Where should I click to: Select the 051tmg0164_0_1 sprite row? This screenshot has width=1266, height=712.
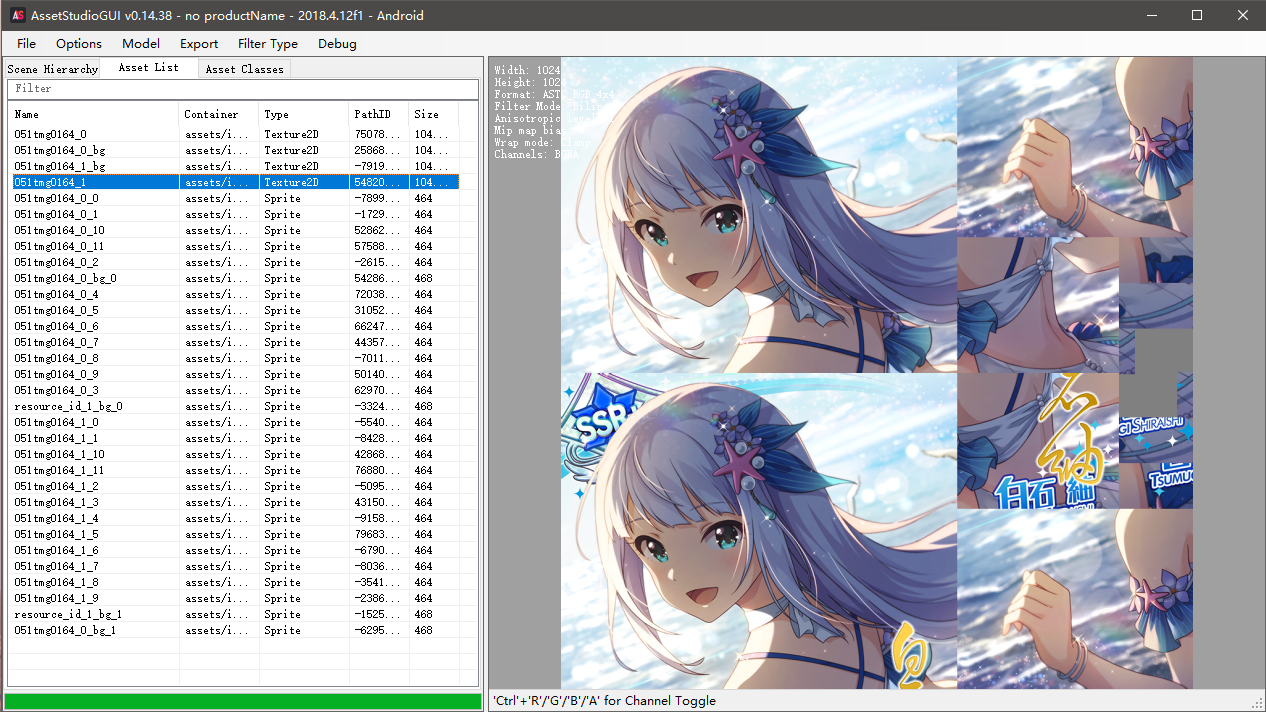tap(235, 214)
